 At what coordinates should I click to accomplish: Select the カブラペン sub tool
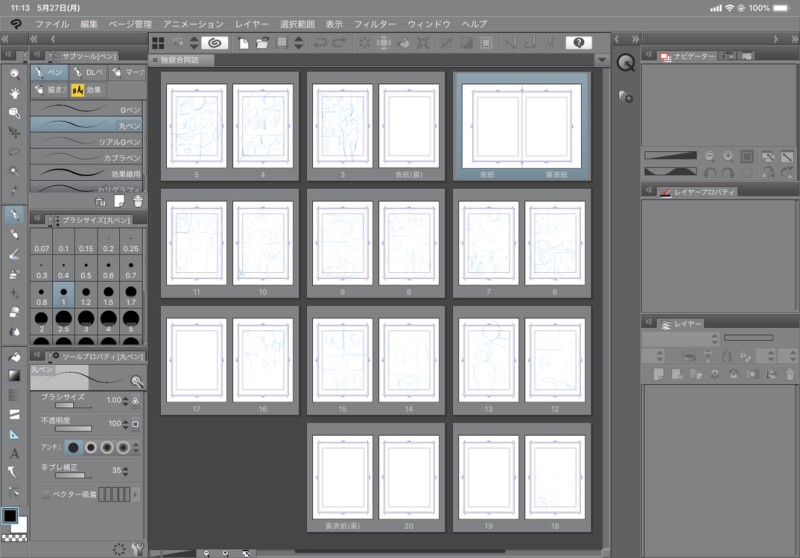86,158
